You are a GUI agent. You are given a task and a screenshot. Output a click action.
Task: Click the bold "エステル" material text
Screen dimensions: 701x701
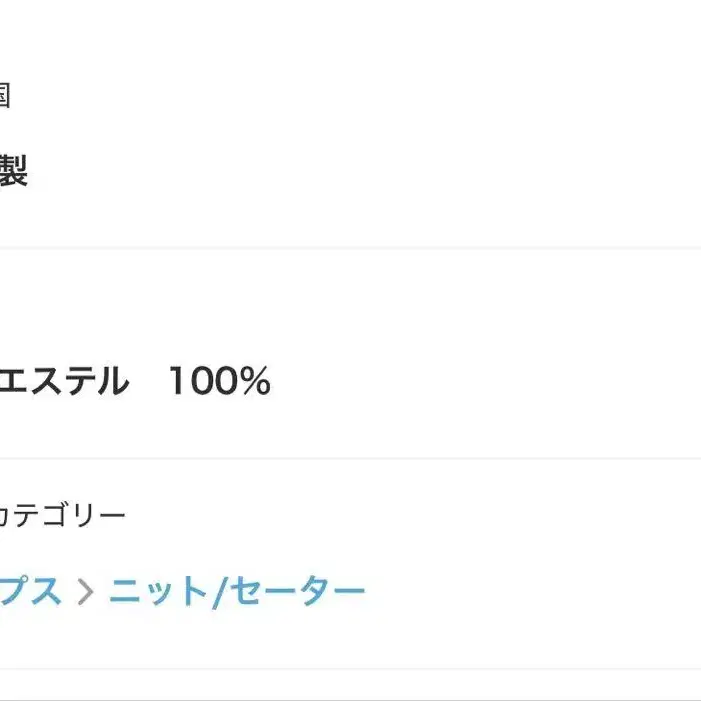(64, 381)
